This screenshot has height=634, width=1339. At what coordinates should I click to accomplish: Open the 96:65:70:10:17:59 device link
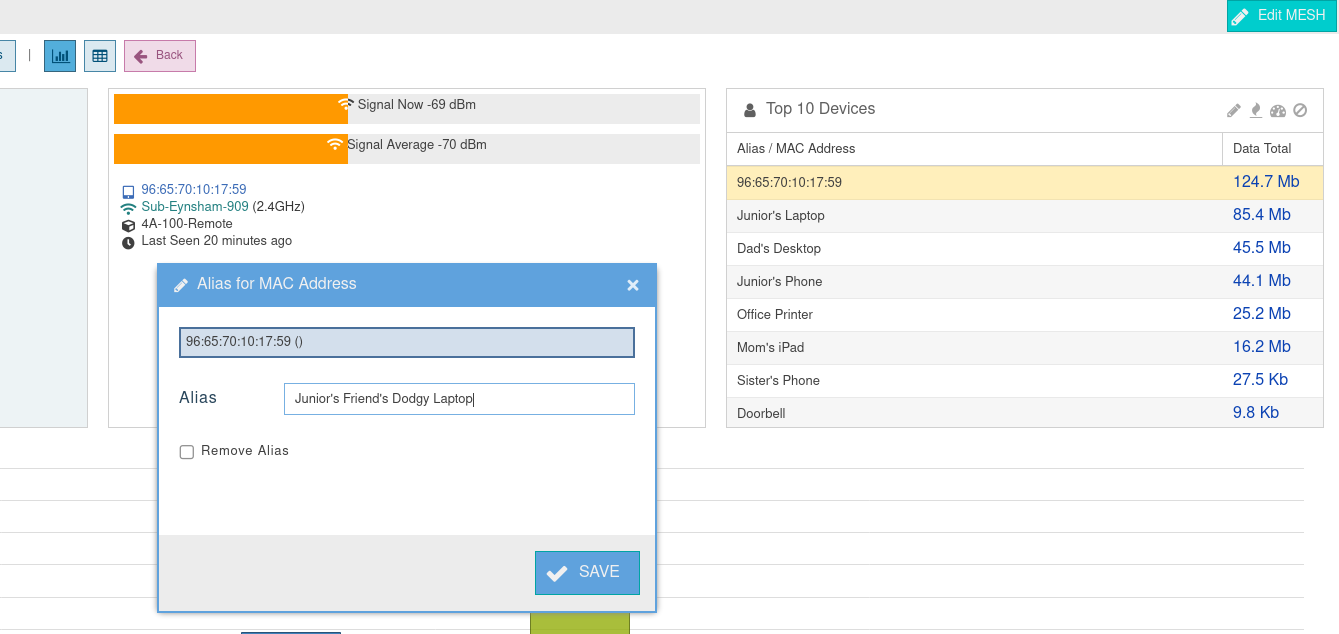(194, 189)
